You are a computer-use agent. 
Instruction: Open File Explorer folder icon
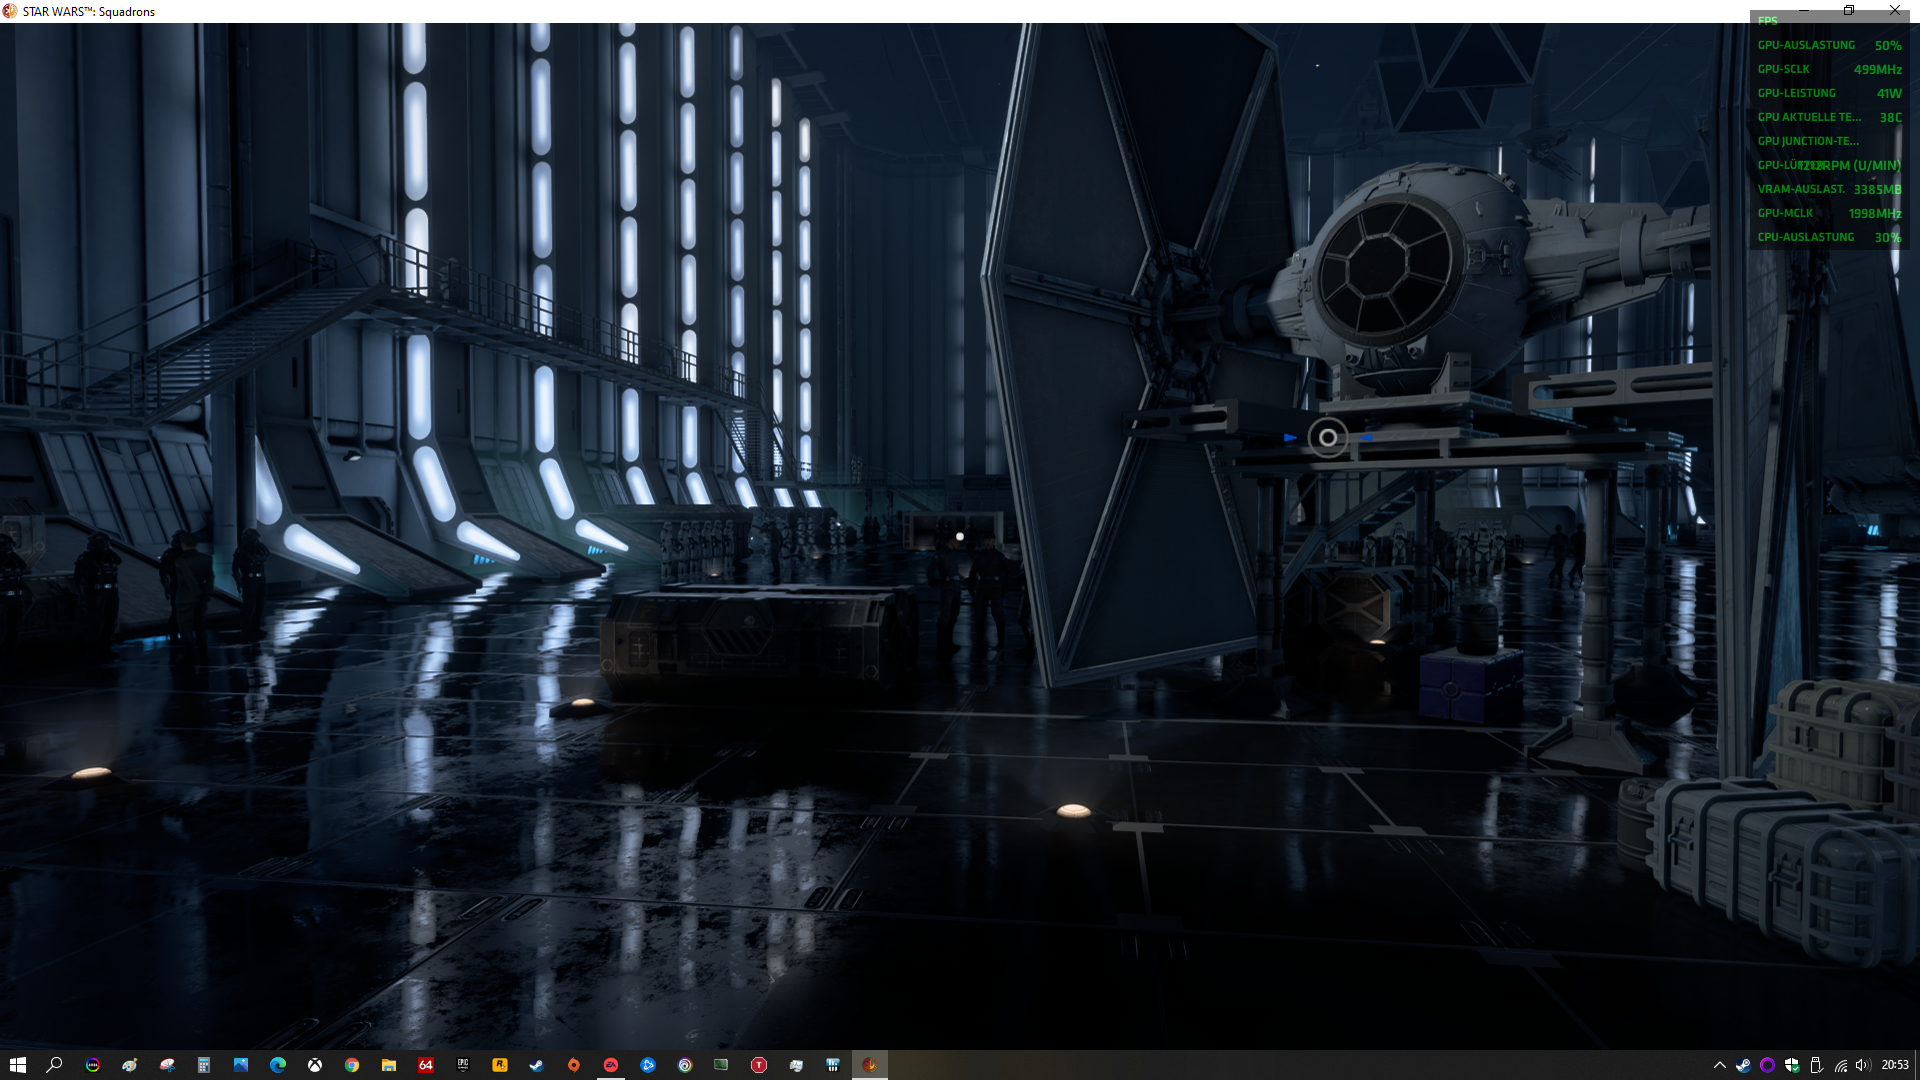389,1065
